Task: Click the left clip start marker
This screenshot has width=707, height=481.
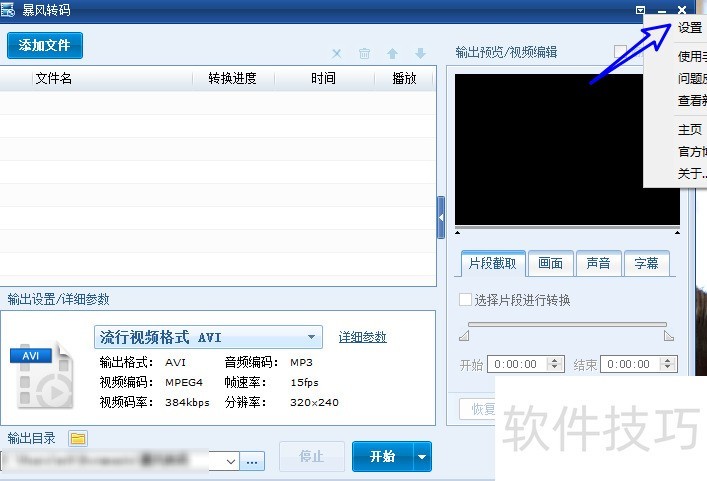Action: 464,336
